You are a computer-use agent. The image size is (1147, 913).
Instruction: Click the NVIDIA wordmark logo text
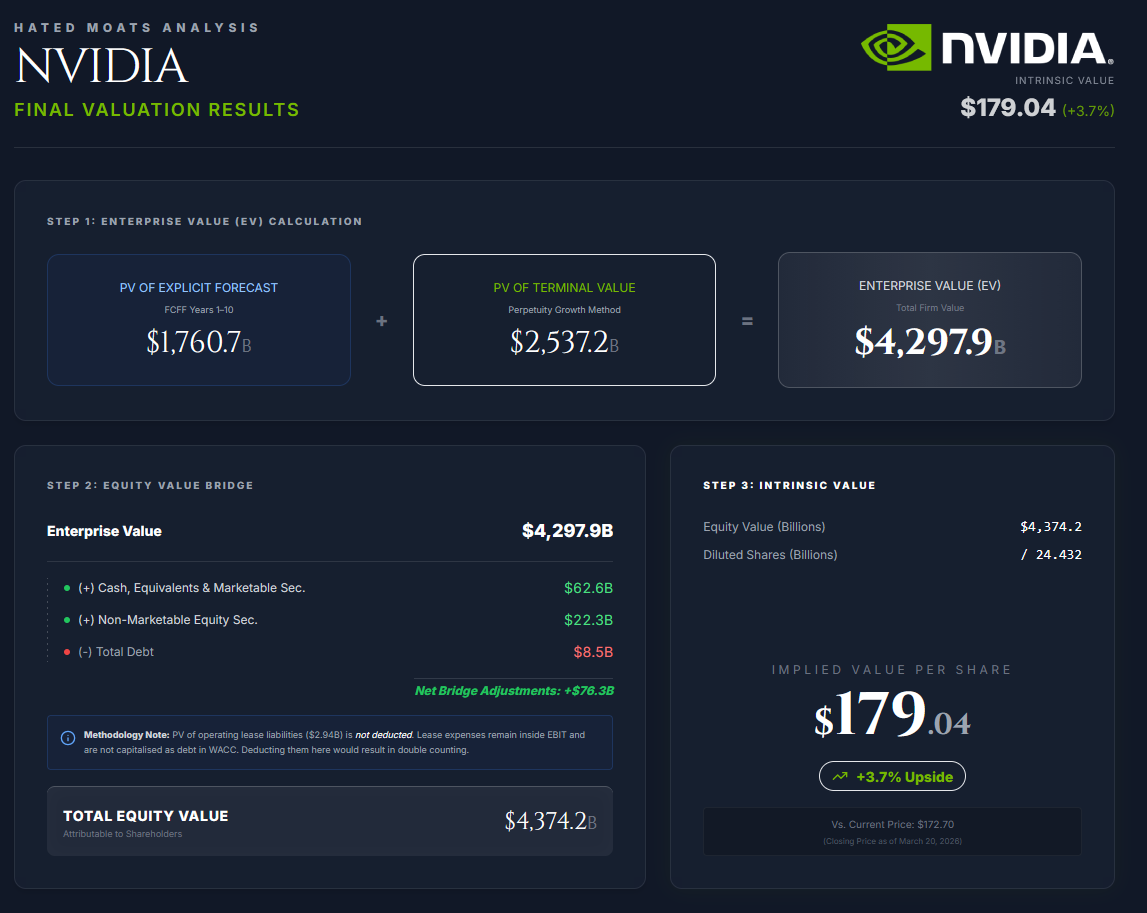coord(1027,48)
